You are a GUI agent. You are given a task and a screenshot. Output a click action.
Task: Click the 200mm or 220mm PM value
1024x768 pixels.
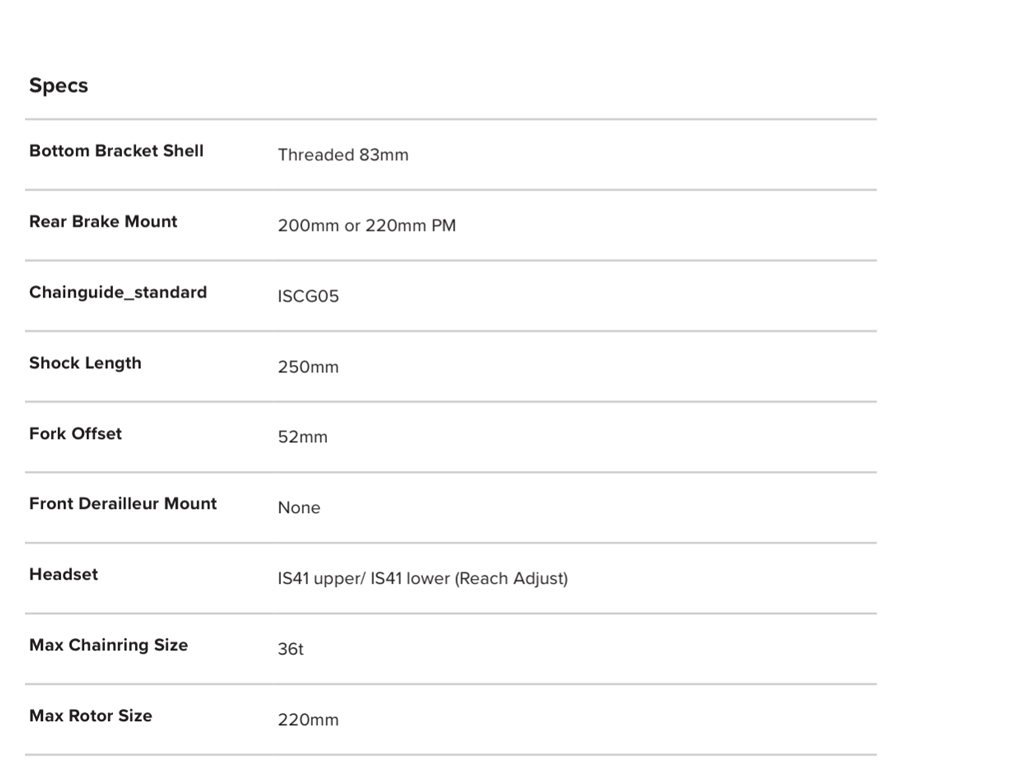coord(366,226)
